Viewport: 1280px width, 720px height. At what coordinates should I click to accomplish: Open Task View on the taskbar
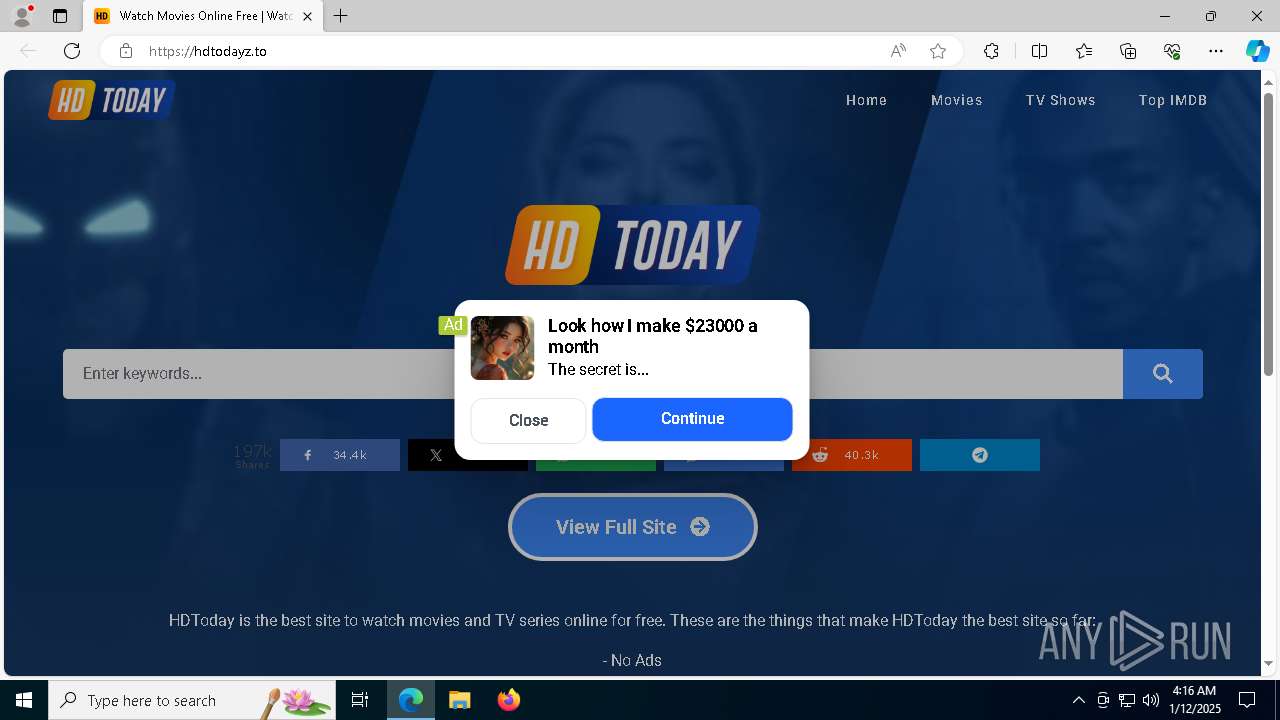[x=360, y=700]
